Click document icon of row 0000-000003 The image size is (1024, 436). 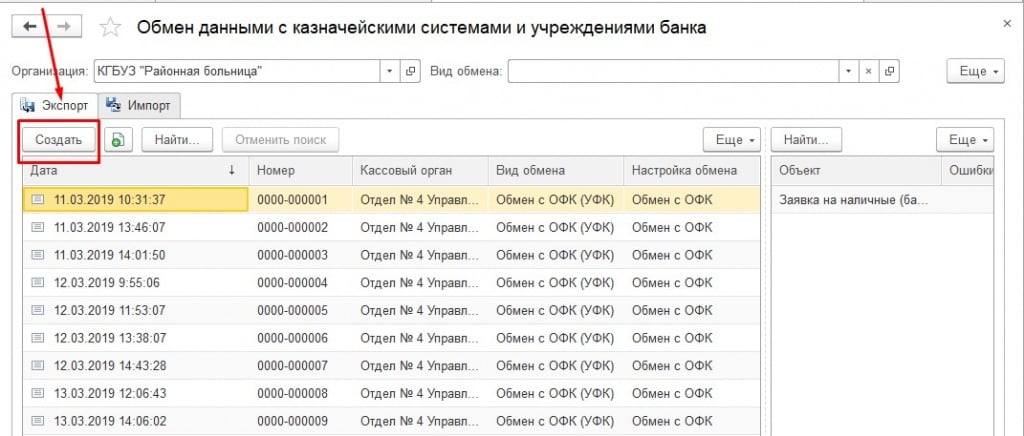coord(38,255)
